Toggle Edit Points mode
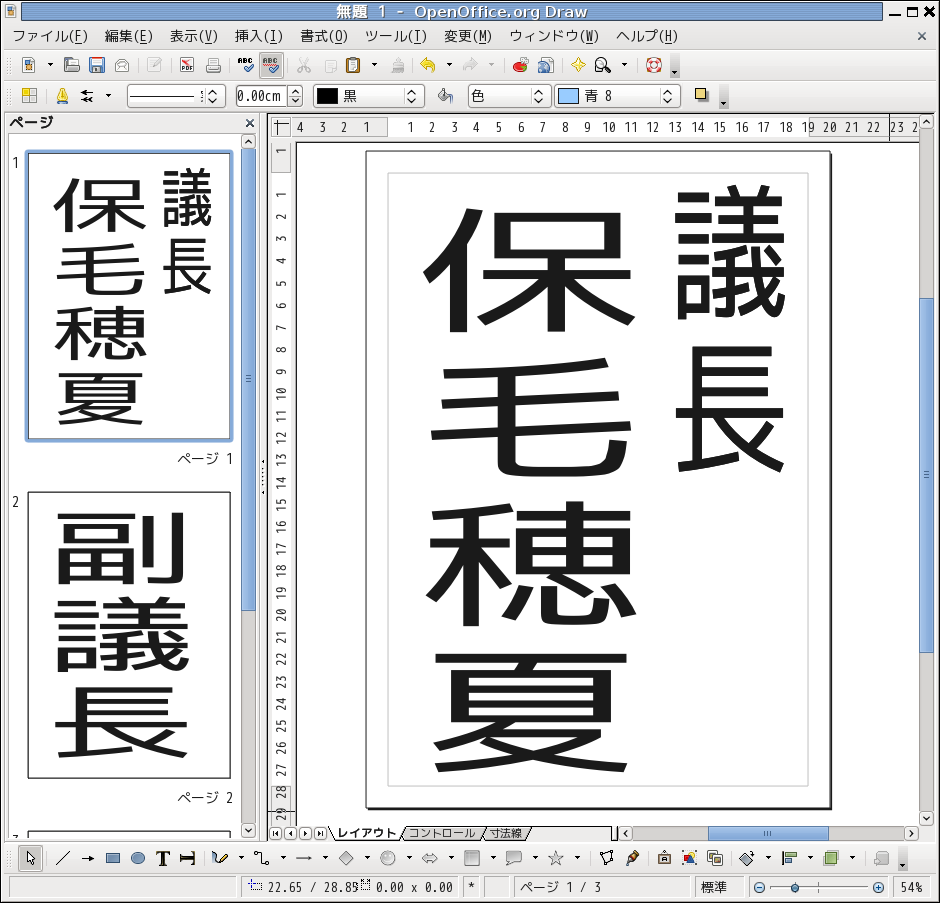This screenshot has width=940, height=903. (606, 858)
